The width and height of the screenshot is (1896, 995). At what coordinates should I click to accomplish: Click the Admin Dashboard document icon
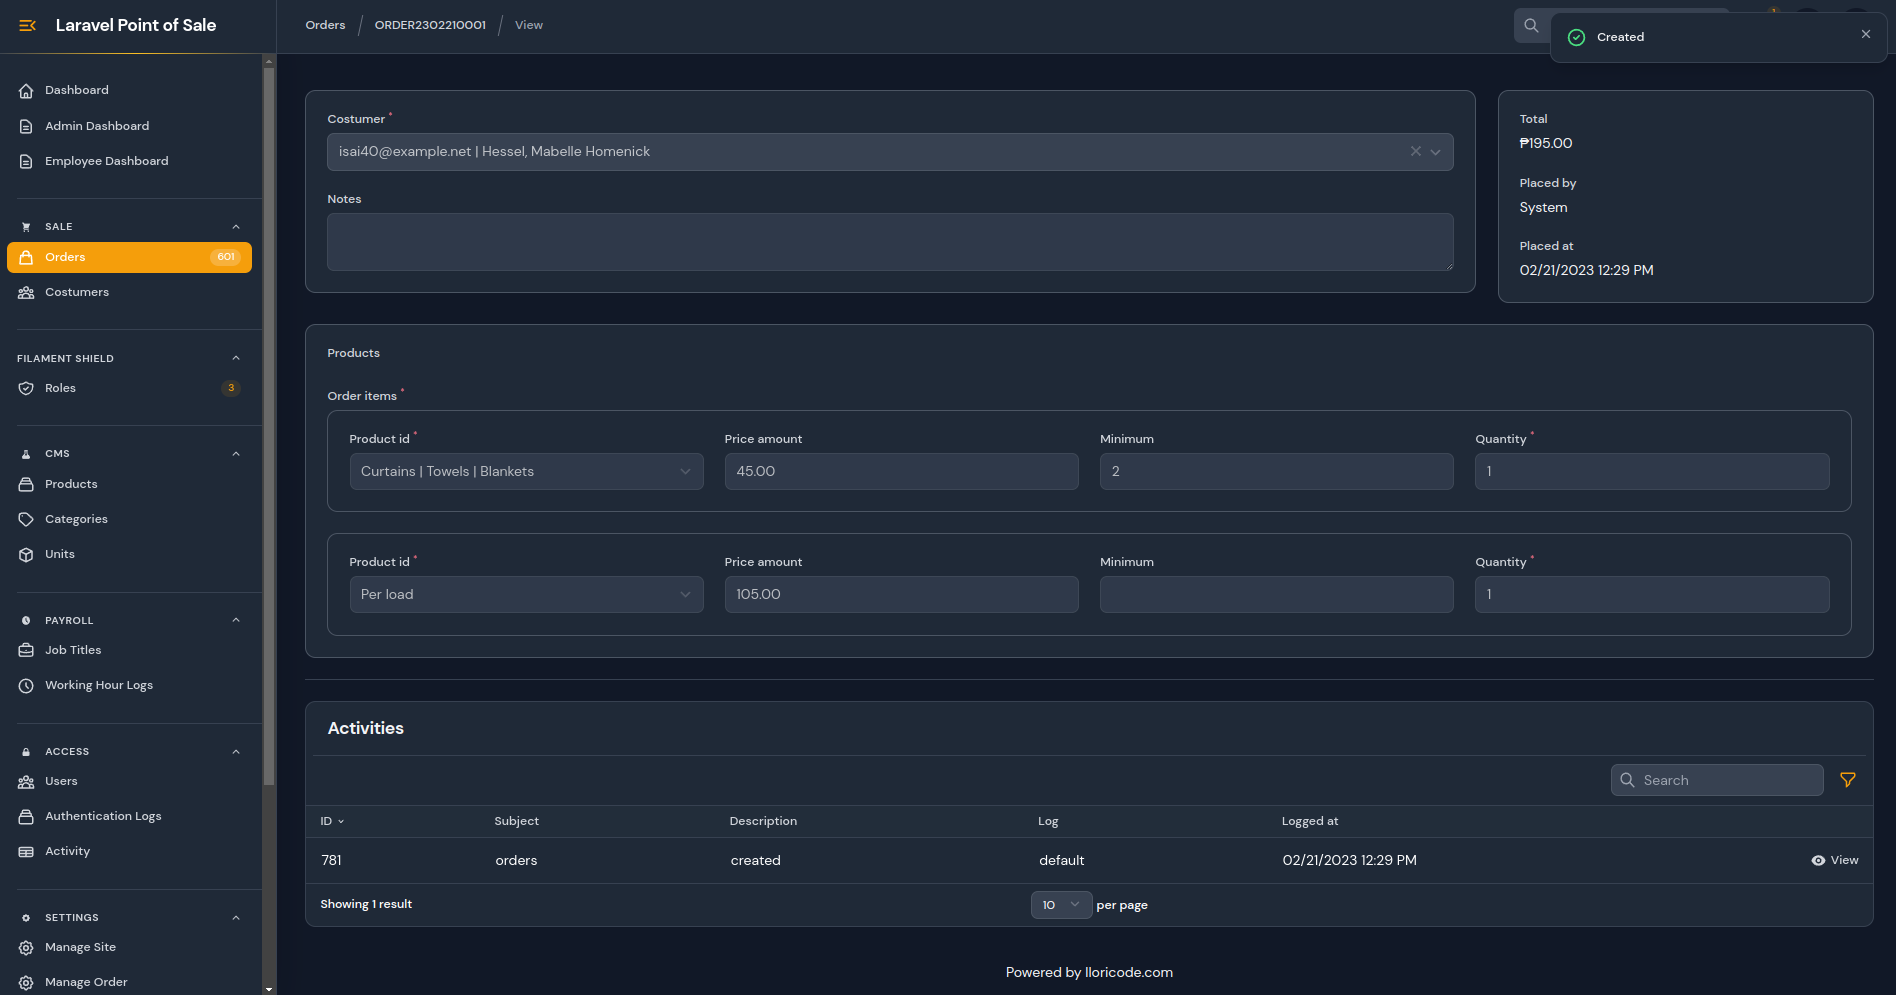click(26, 126)
